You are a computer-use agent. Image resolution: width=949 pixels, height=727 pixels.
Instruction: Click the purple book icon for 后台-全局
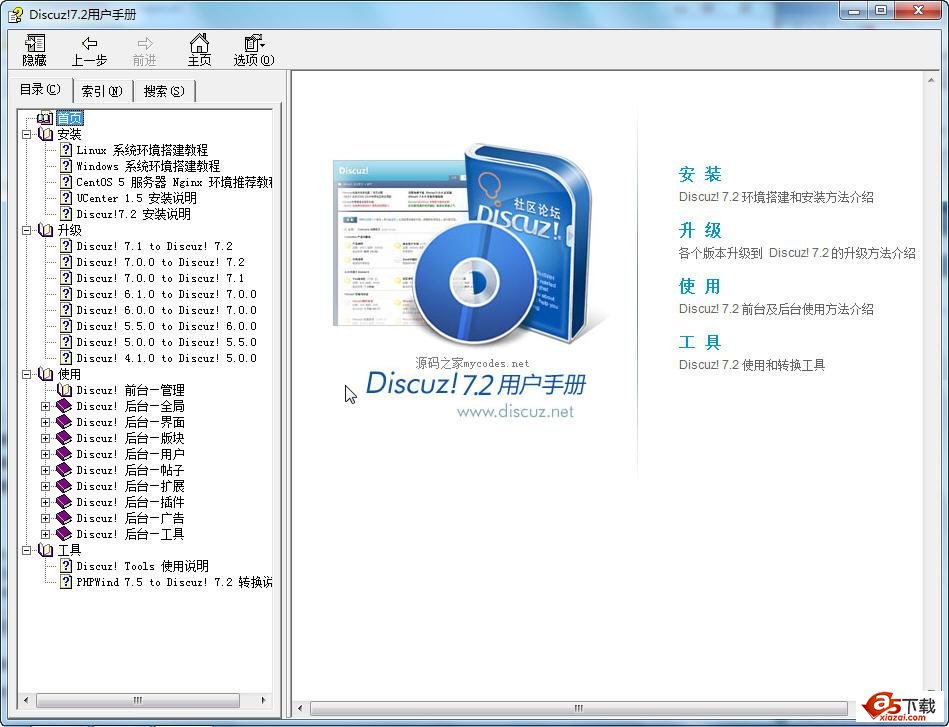click(x=65, y=406)
